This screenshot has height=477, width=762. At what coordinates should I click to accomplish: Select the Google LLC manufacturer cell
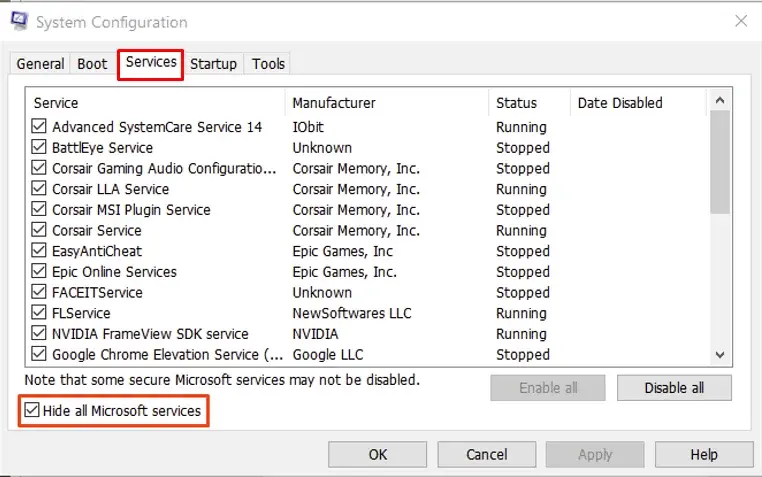(x=328, y=355)
